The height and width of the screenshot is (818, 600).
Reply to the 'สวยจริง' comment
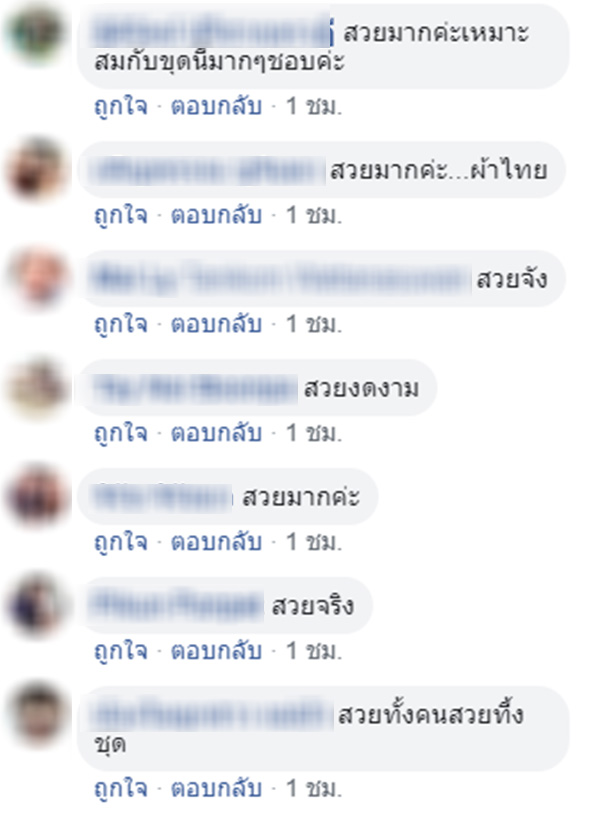216,651
